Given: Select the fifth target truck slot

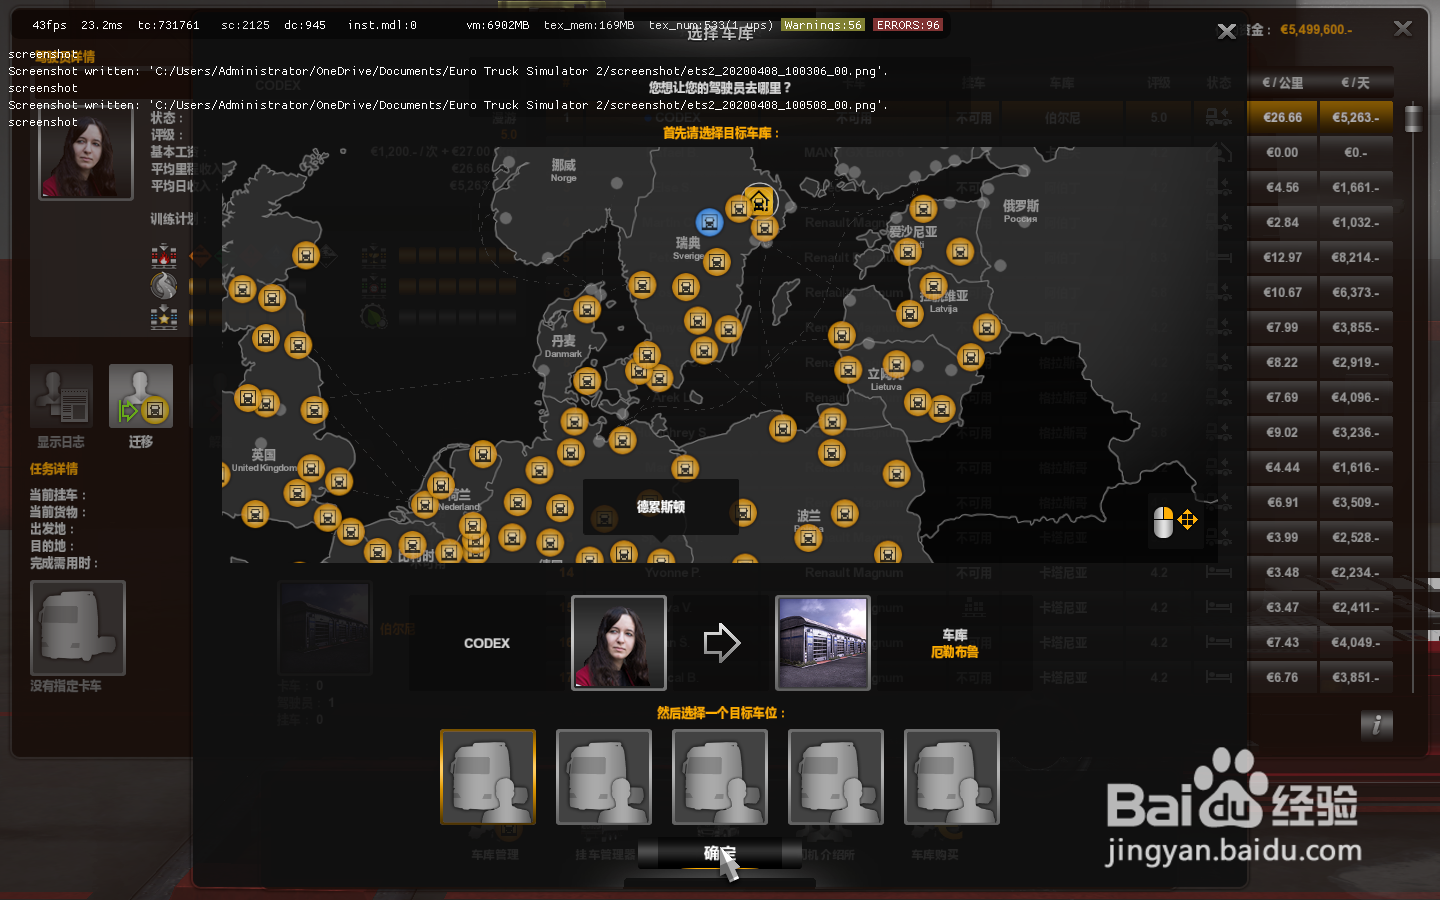Looking at the screenshot, I should 952,777.
